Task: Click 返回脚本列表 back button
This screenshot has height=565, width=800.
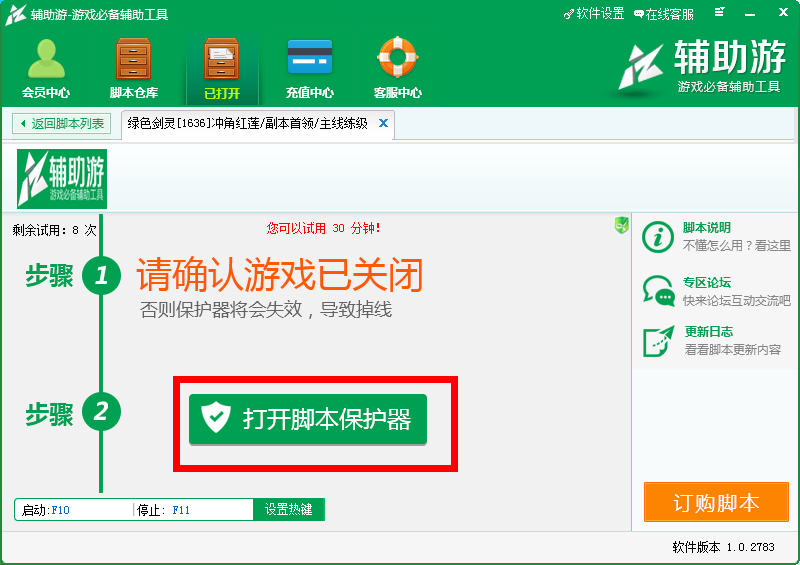Action: tap(62, 124)
